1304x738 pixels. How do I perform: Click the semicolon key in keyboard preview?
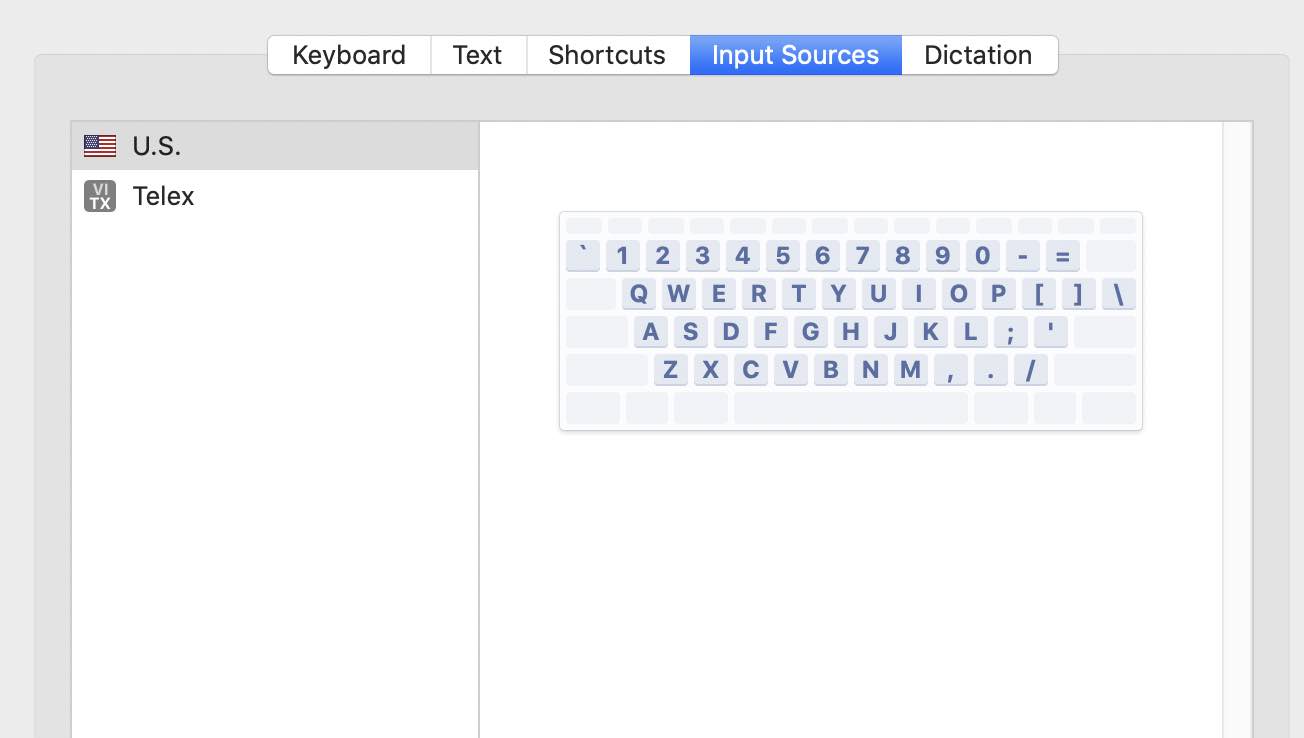click(1011, 332)
